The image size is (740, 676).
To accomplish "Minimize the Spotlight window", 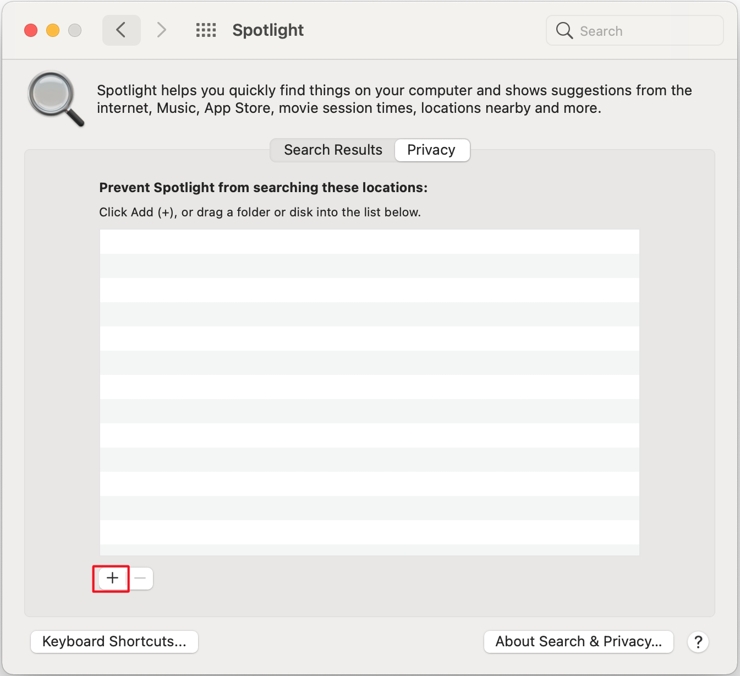I will coord(53,30).
